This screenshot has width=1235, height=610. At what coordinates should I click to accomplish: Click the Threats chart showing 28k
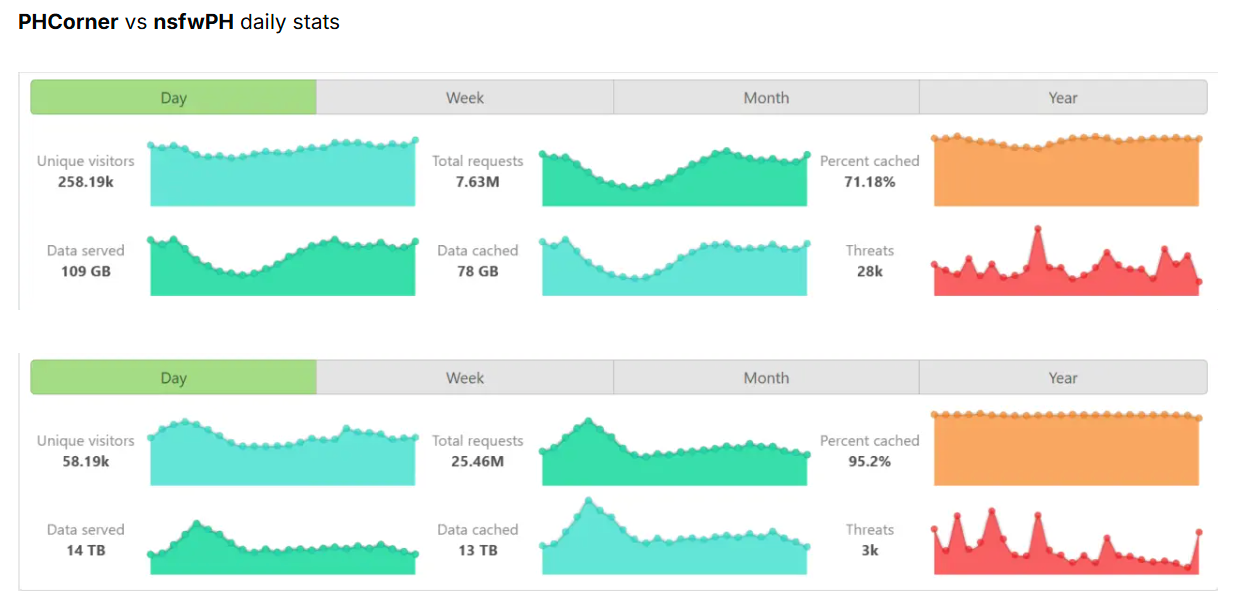point(1067,261)
